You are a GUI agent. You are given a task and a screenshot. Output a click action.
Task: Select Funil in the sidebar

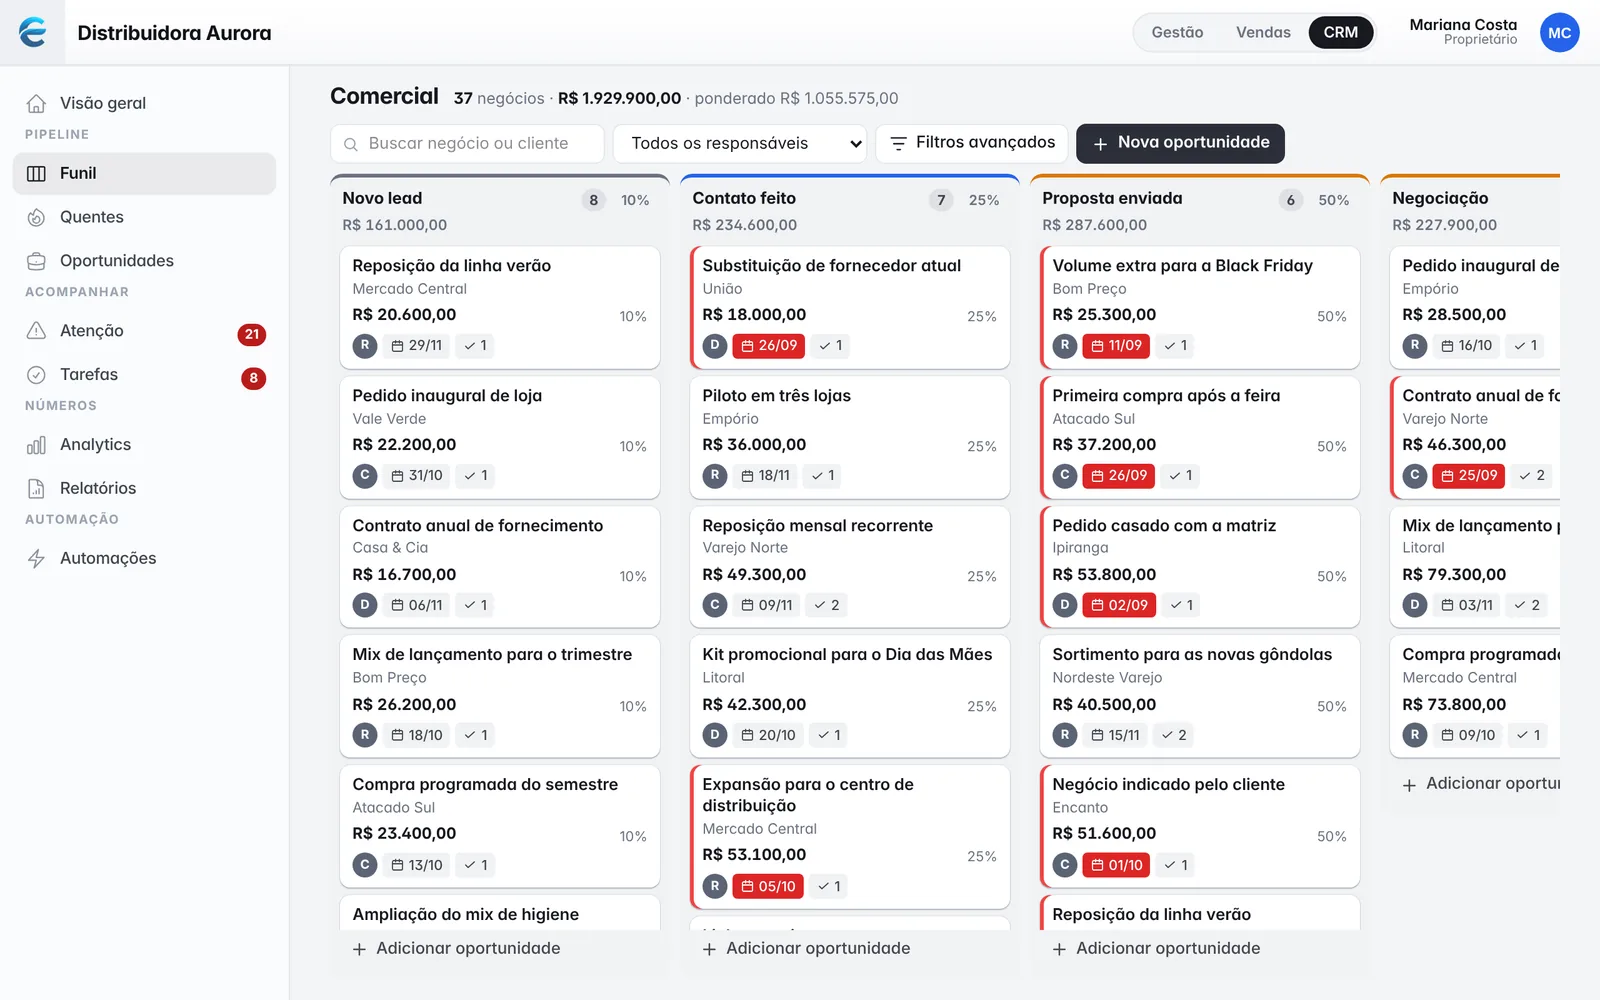(144, 173)
